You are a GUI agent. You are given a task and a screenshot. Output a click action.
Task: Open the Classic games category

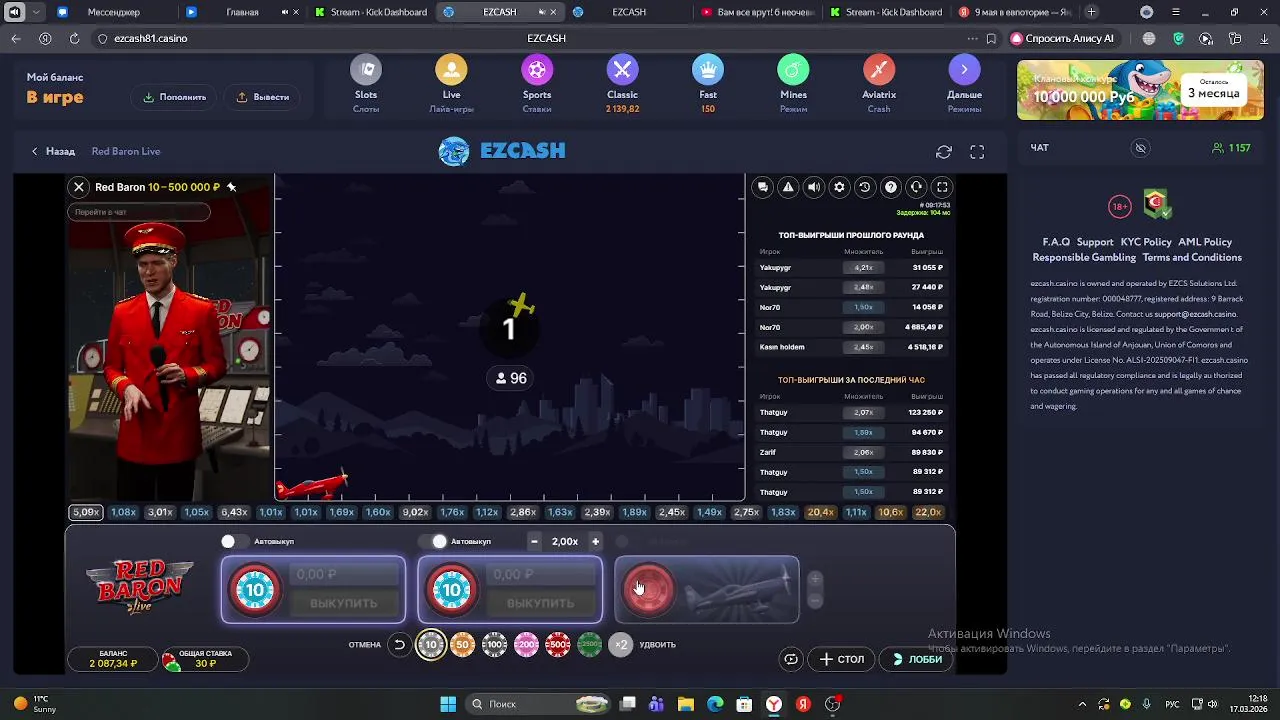pyautogui.click(x=622, y=84)
